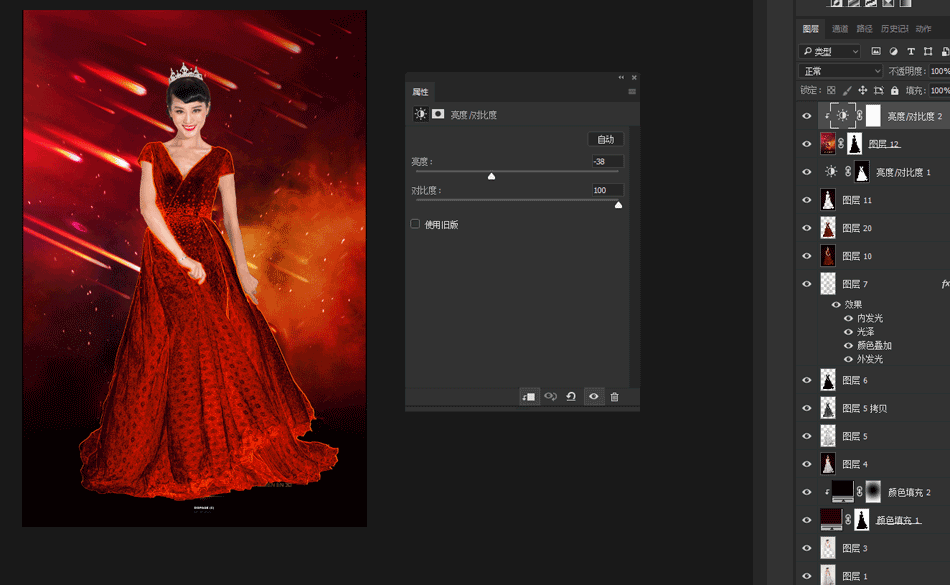Toggle visibility of 外发光 effect

(x=849, y=359)
